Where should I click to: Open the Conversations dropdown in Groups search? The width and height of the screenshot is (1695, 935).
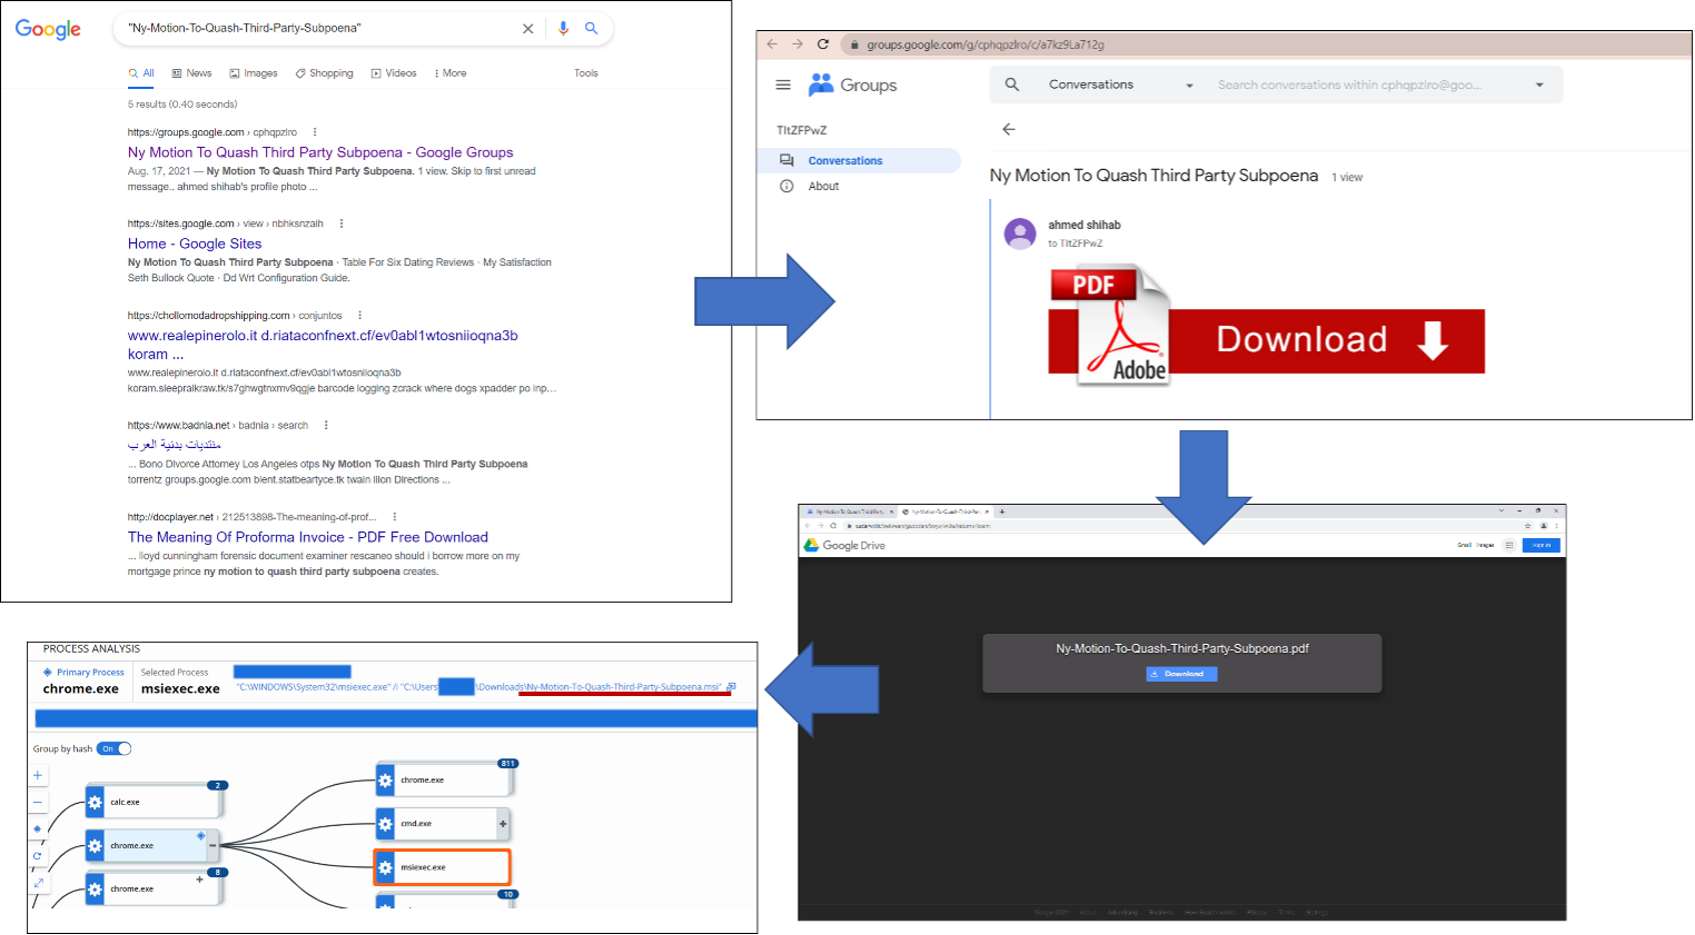pyautogui.click(x=1189, y=86)
